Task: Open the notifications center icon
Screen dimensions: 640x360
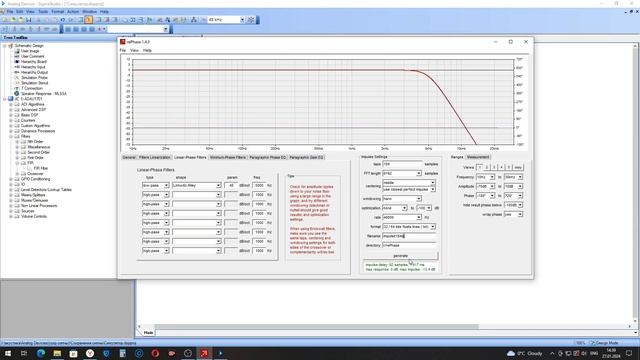Action: point(629,353)
